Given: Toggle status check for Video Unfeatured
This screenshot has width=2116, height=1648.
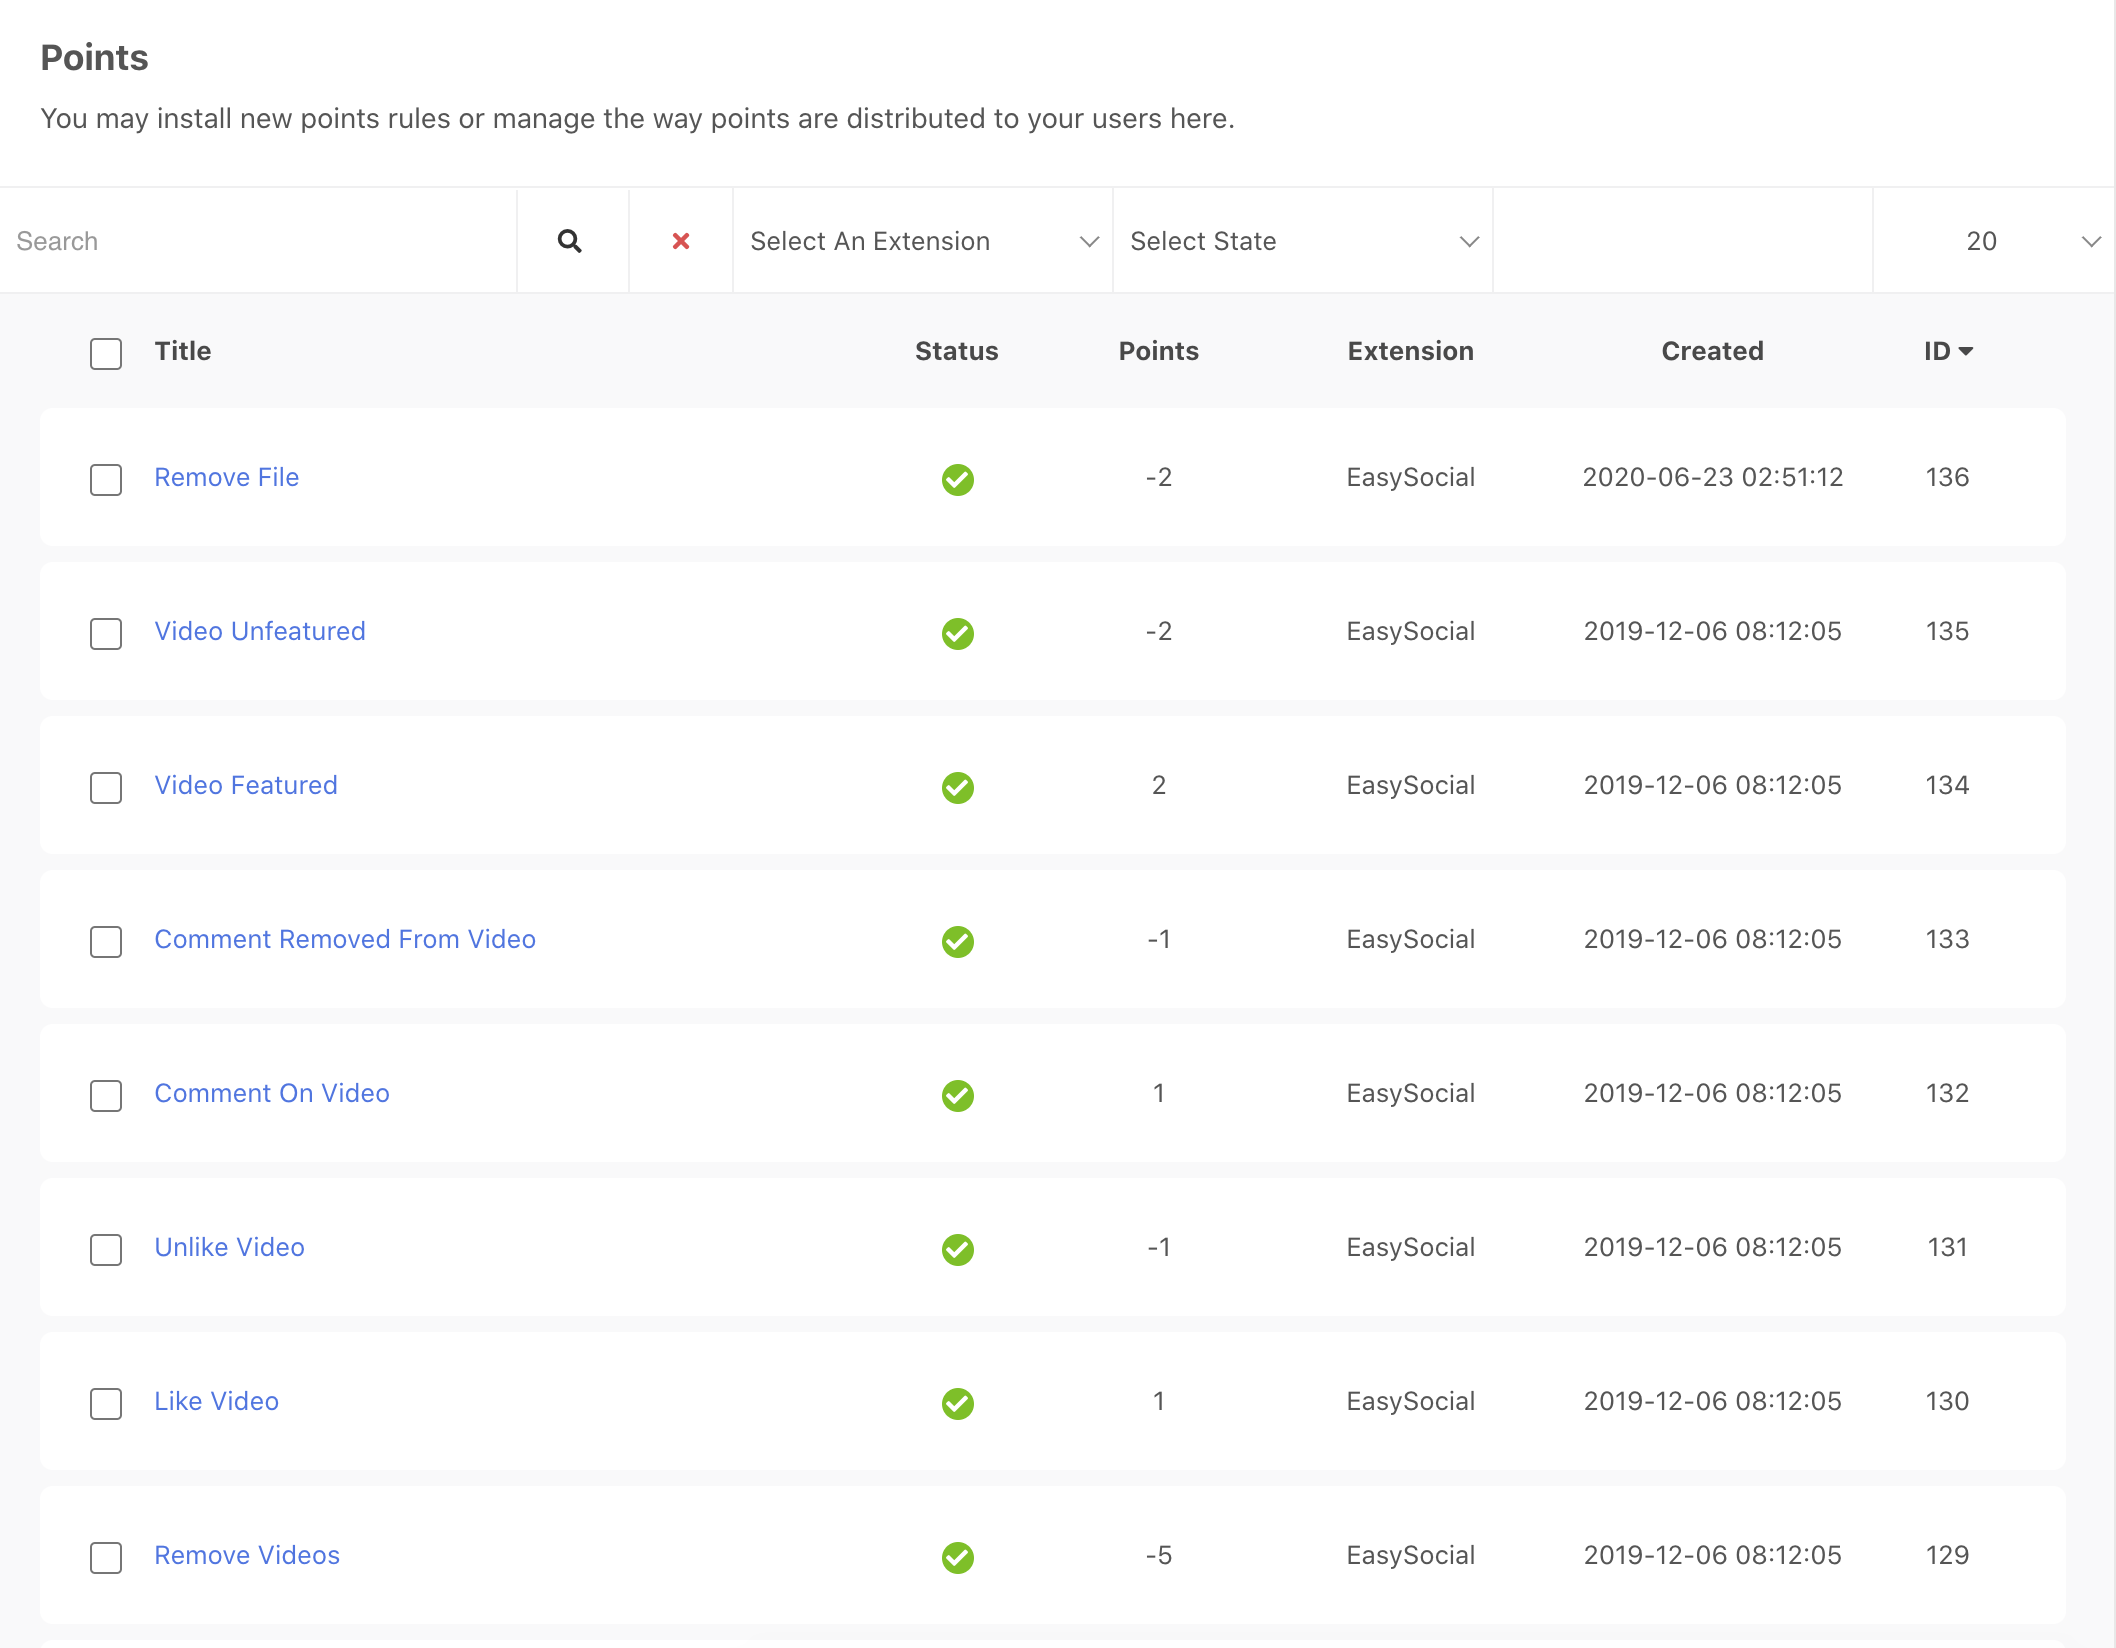Looking at the screenshot, I should (x=958, y=633).
